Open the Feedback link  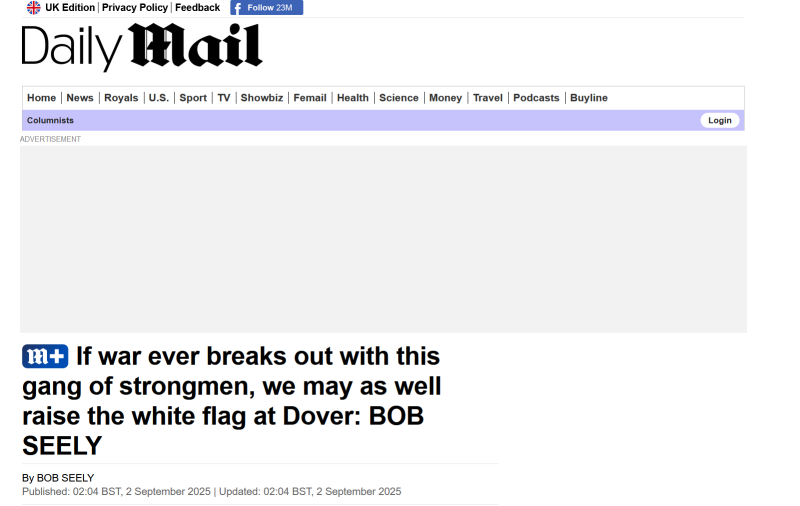pyautogui.click(x=197, y=8)
